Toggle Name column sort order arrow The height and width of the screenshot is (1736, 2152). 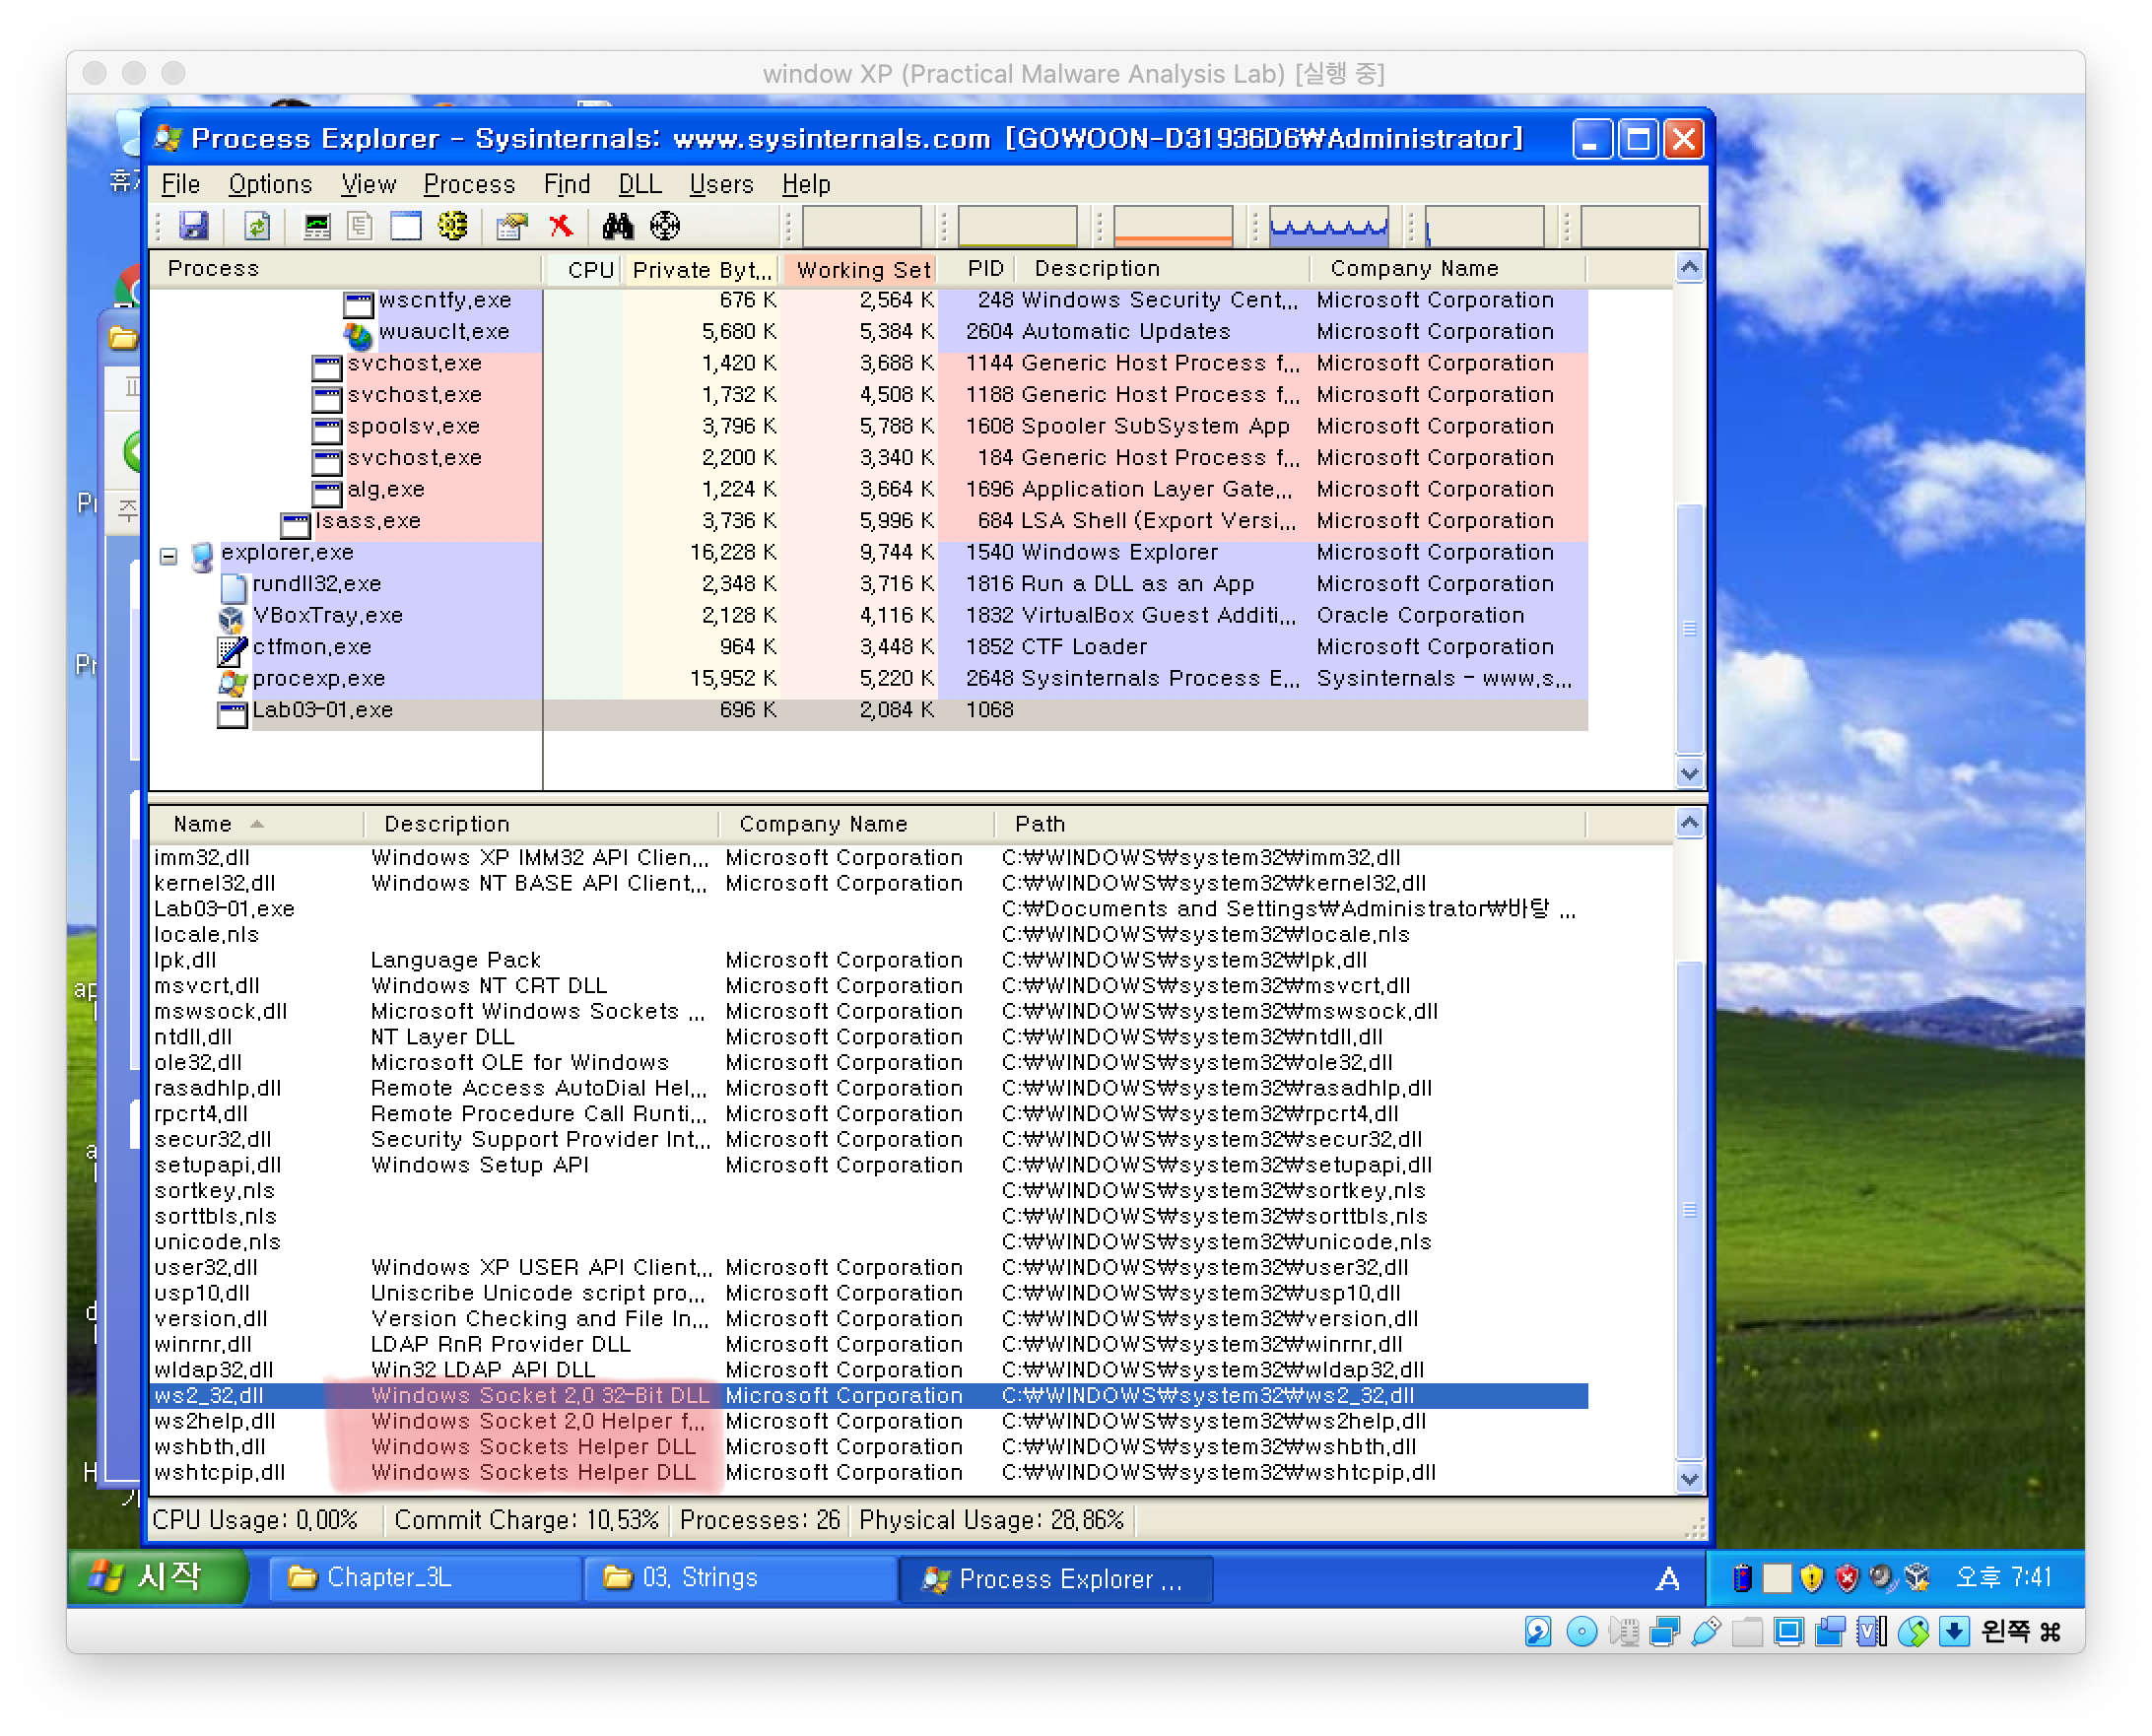(x=257, y=824)
